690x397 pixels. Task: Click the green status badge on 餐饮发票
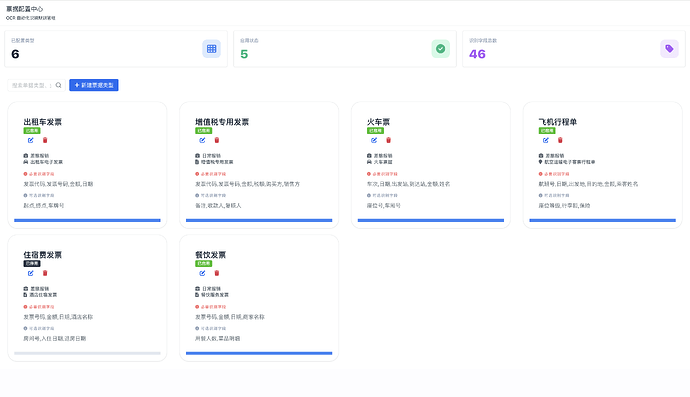click(203, 264)
